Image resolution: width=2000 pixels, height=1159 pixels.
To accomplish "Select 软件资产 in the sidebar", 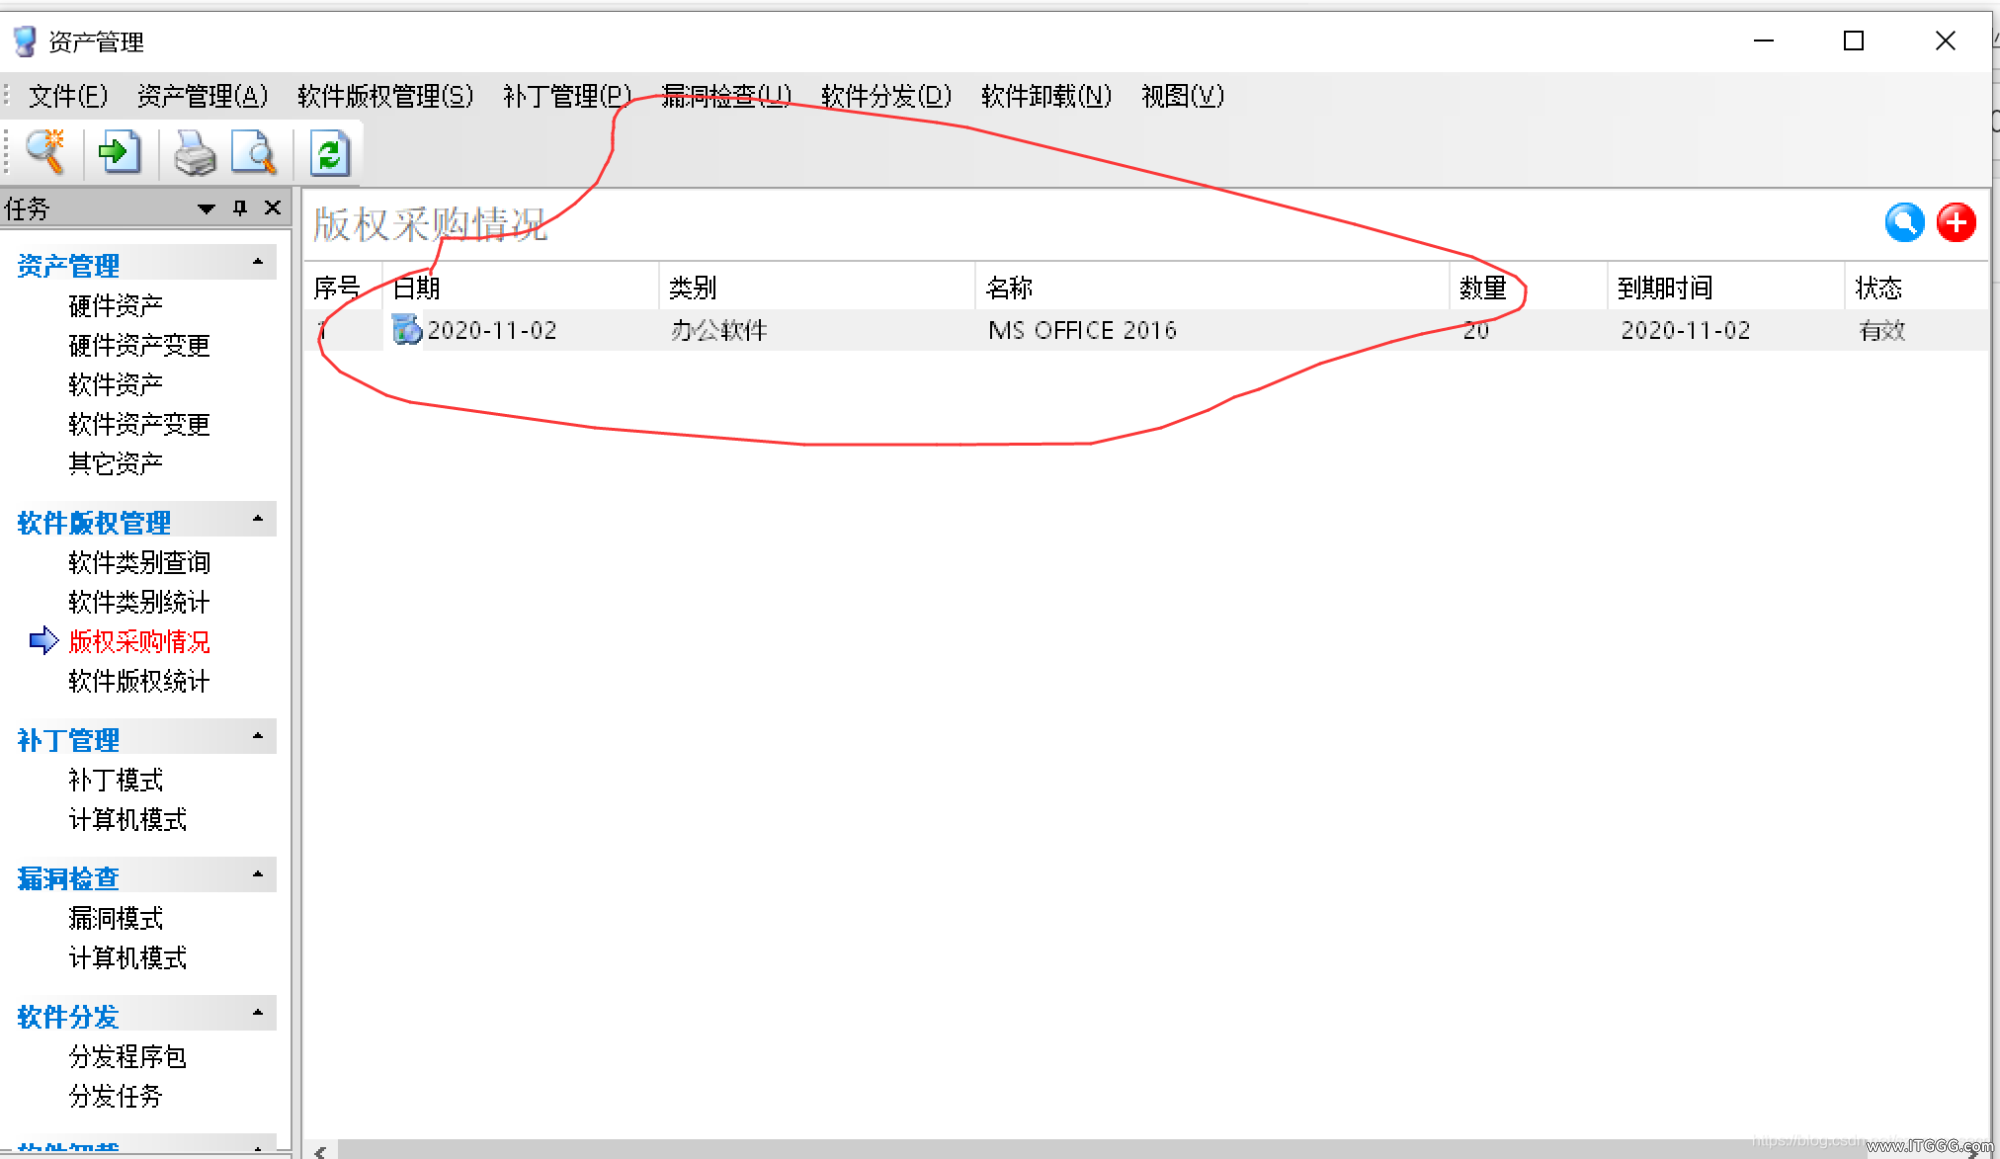I will 115,385.
